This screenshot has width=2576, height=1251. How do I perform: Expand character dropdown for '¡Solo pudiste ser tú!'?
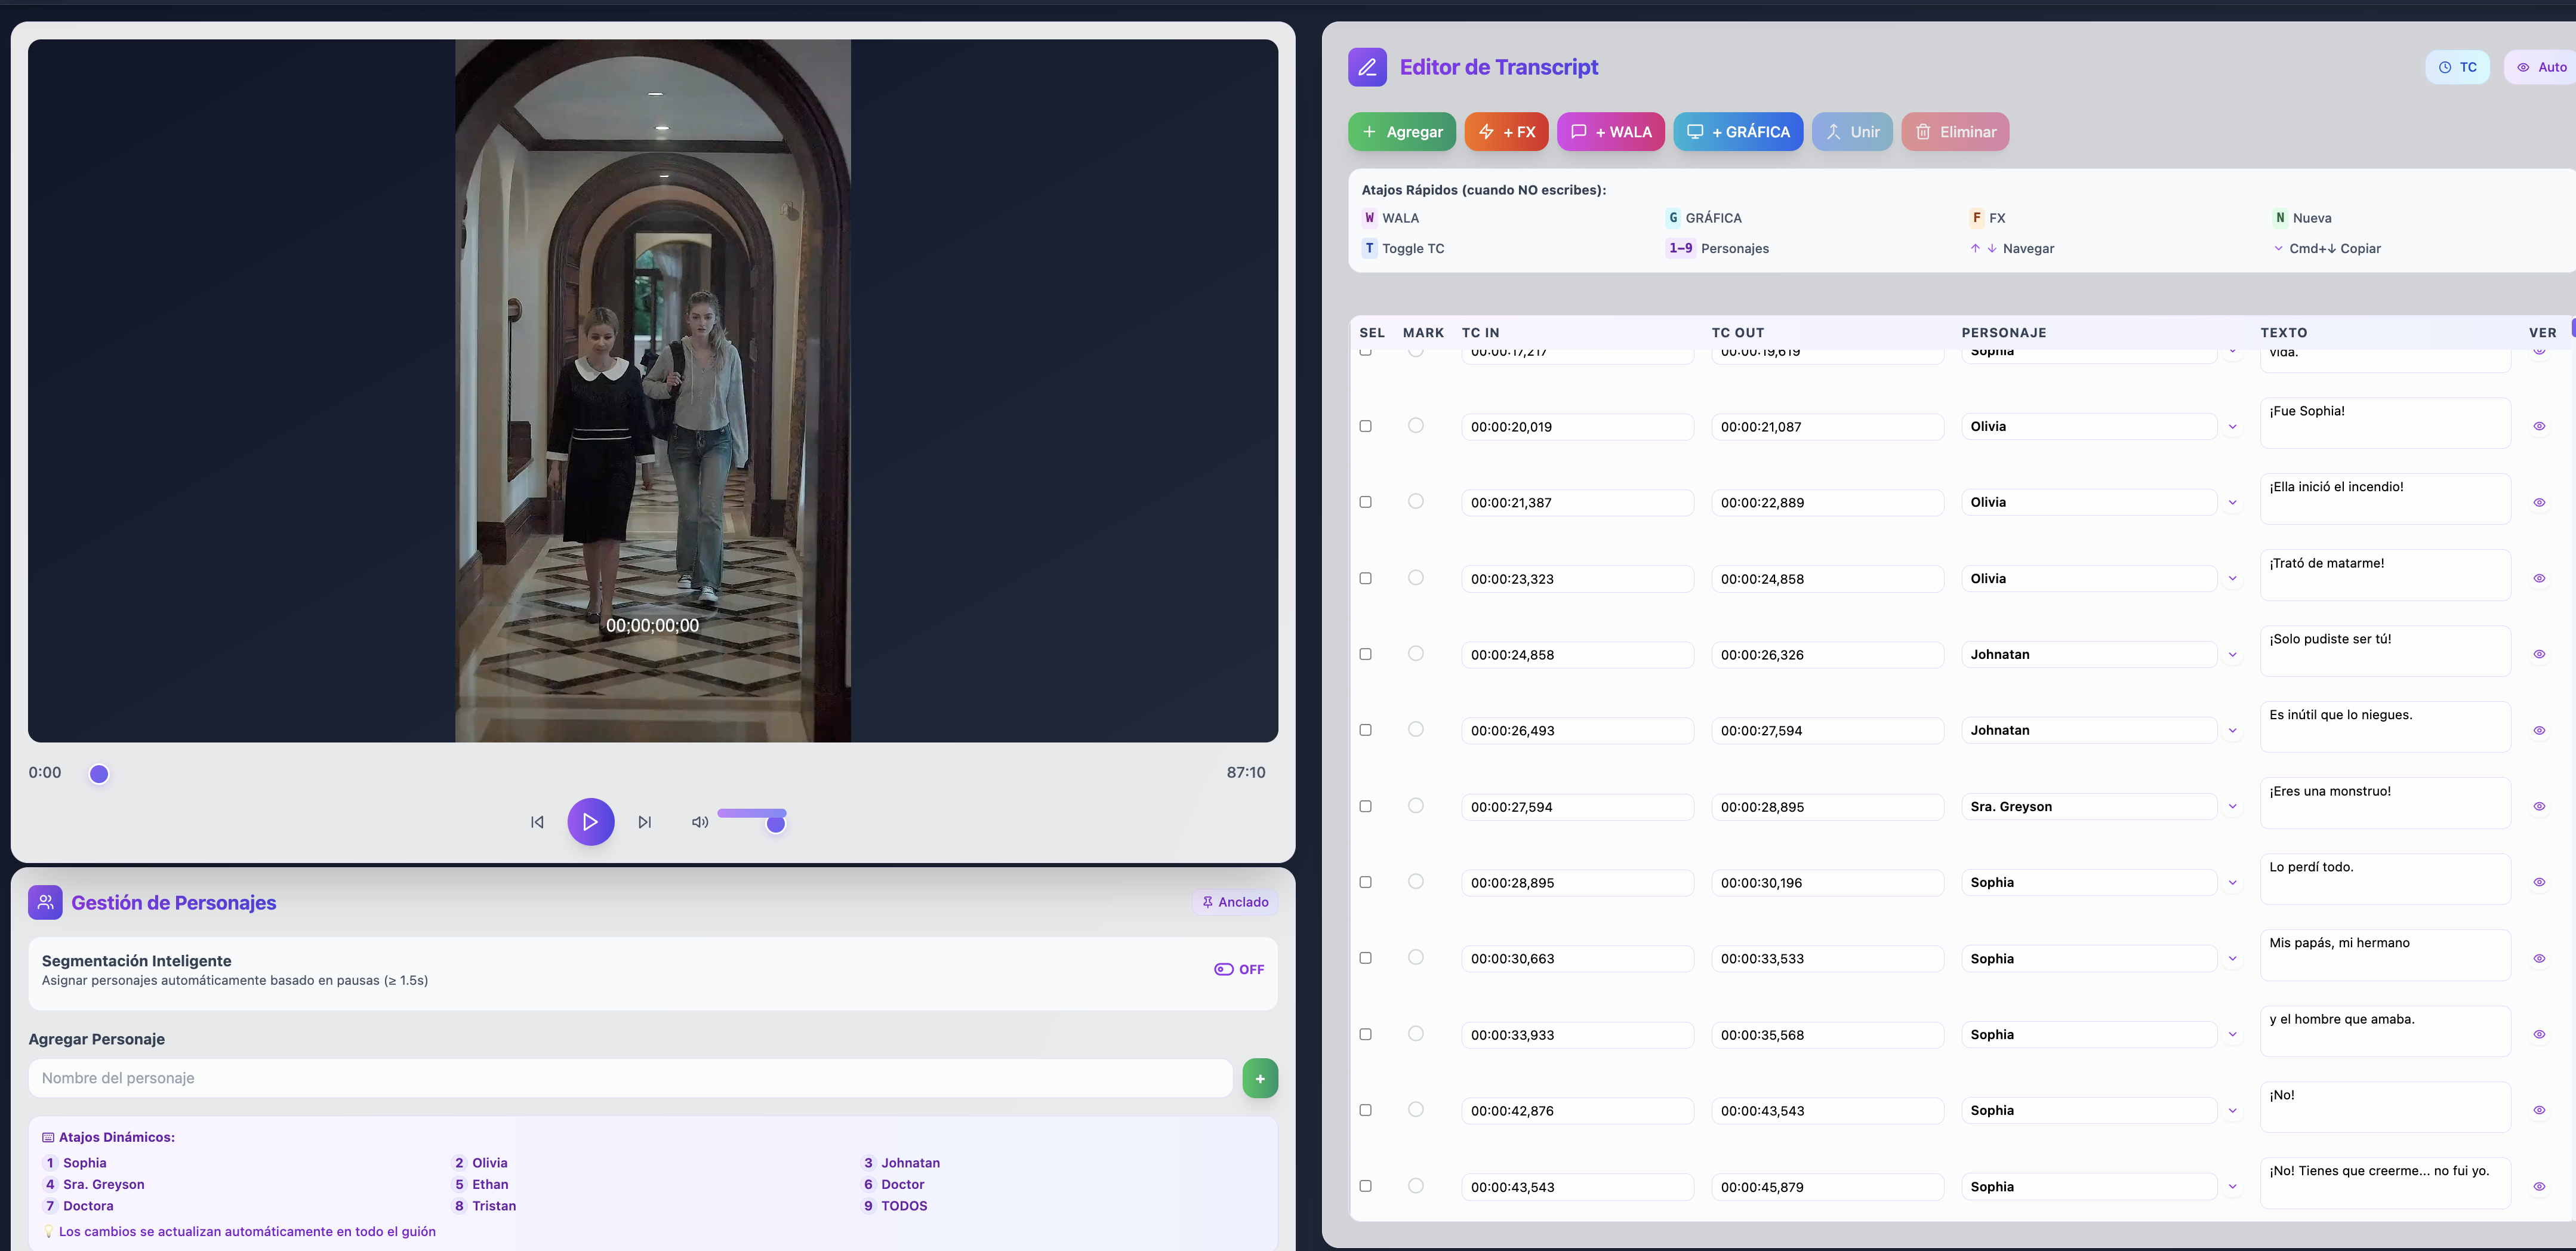pos(2232,654)
